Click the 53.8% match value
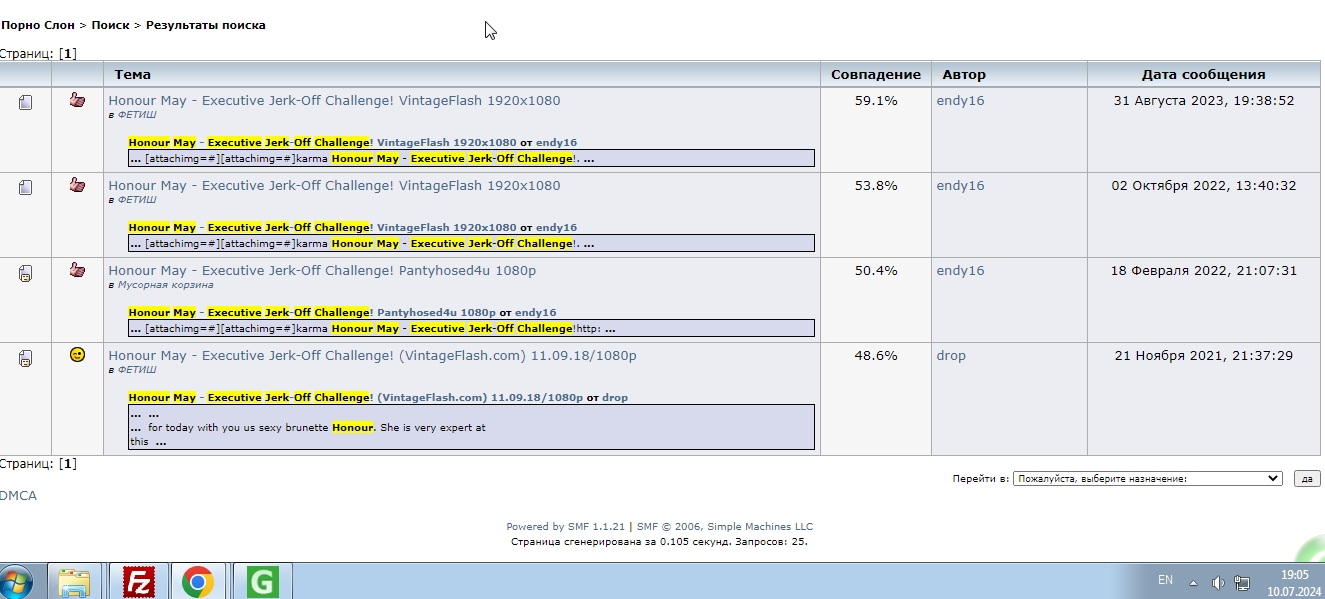The image size is (1325, 599). (x=876, y=186)
